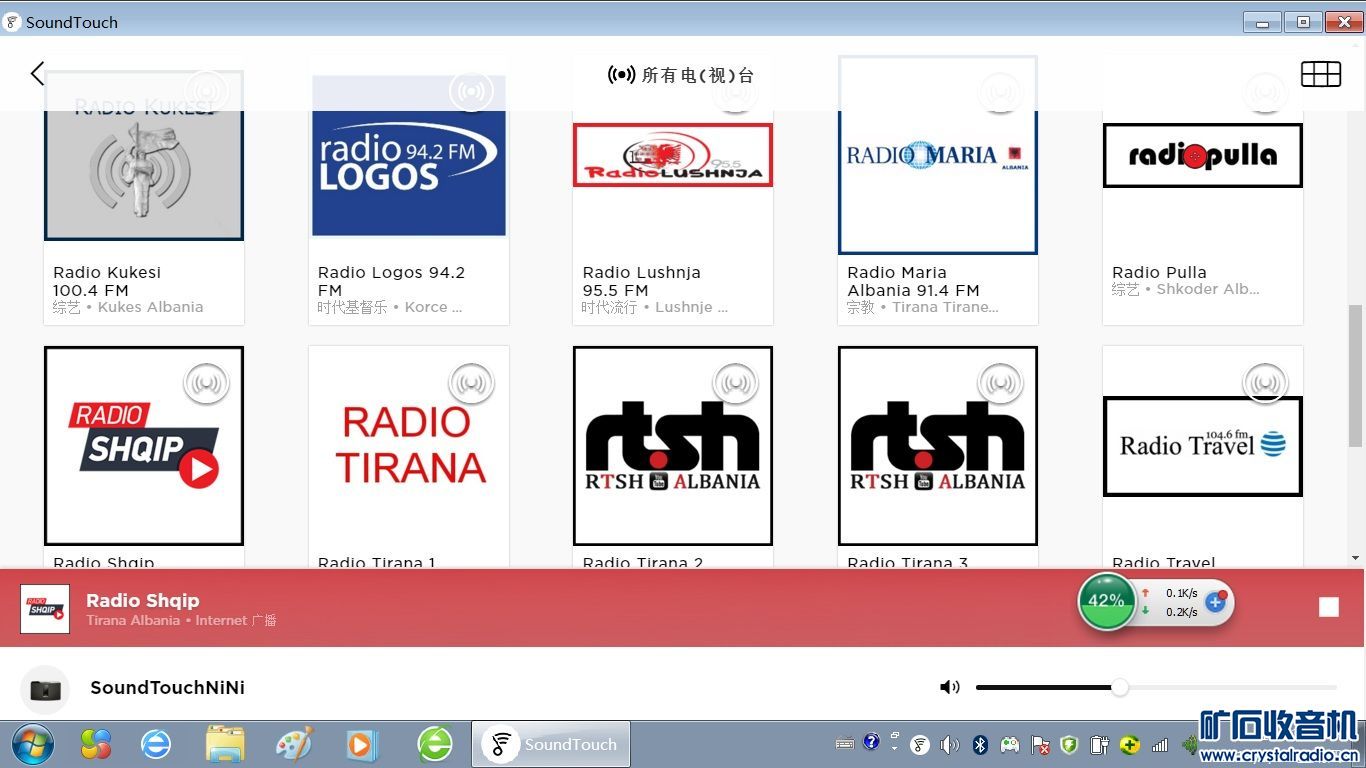Open the Windows Start menu
Viewport: 1366px width, 768px height.
tap(33, 744)
